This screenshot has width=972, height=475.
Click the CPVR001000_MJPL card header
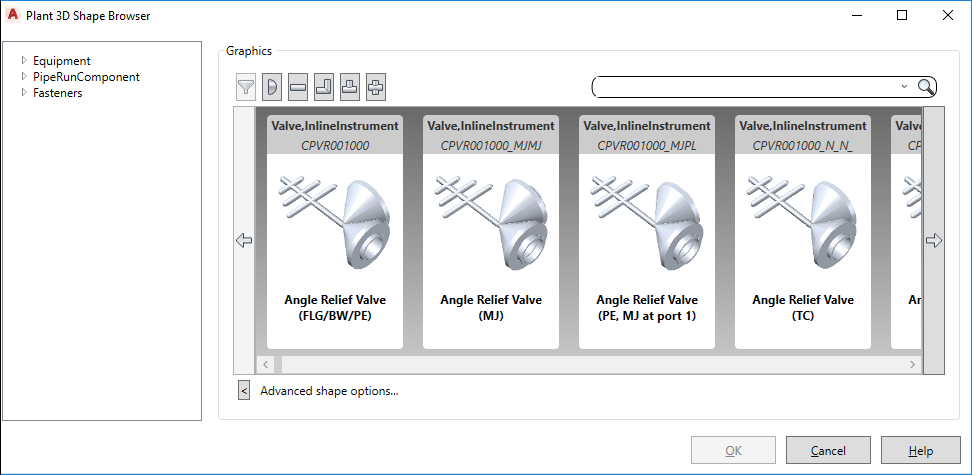(x=647, y=135)
